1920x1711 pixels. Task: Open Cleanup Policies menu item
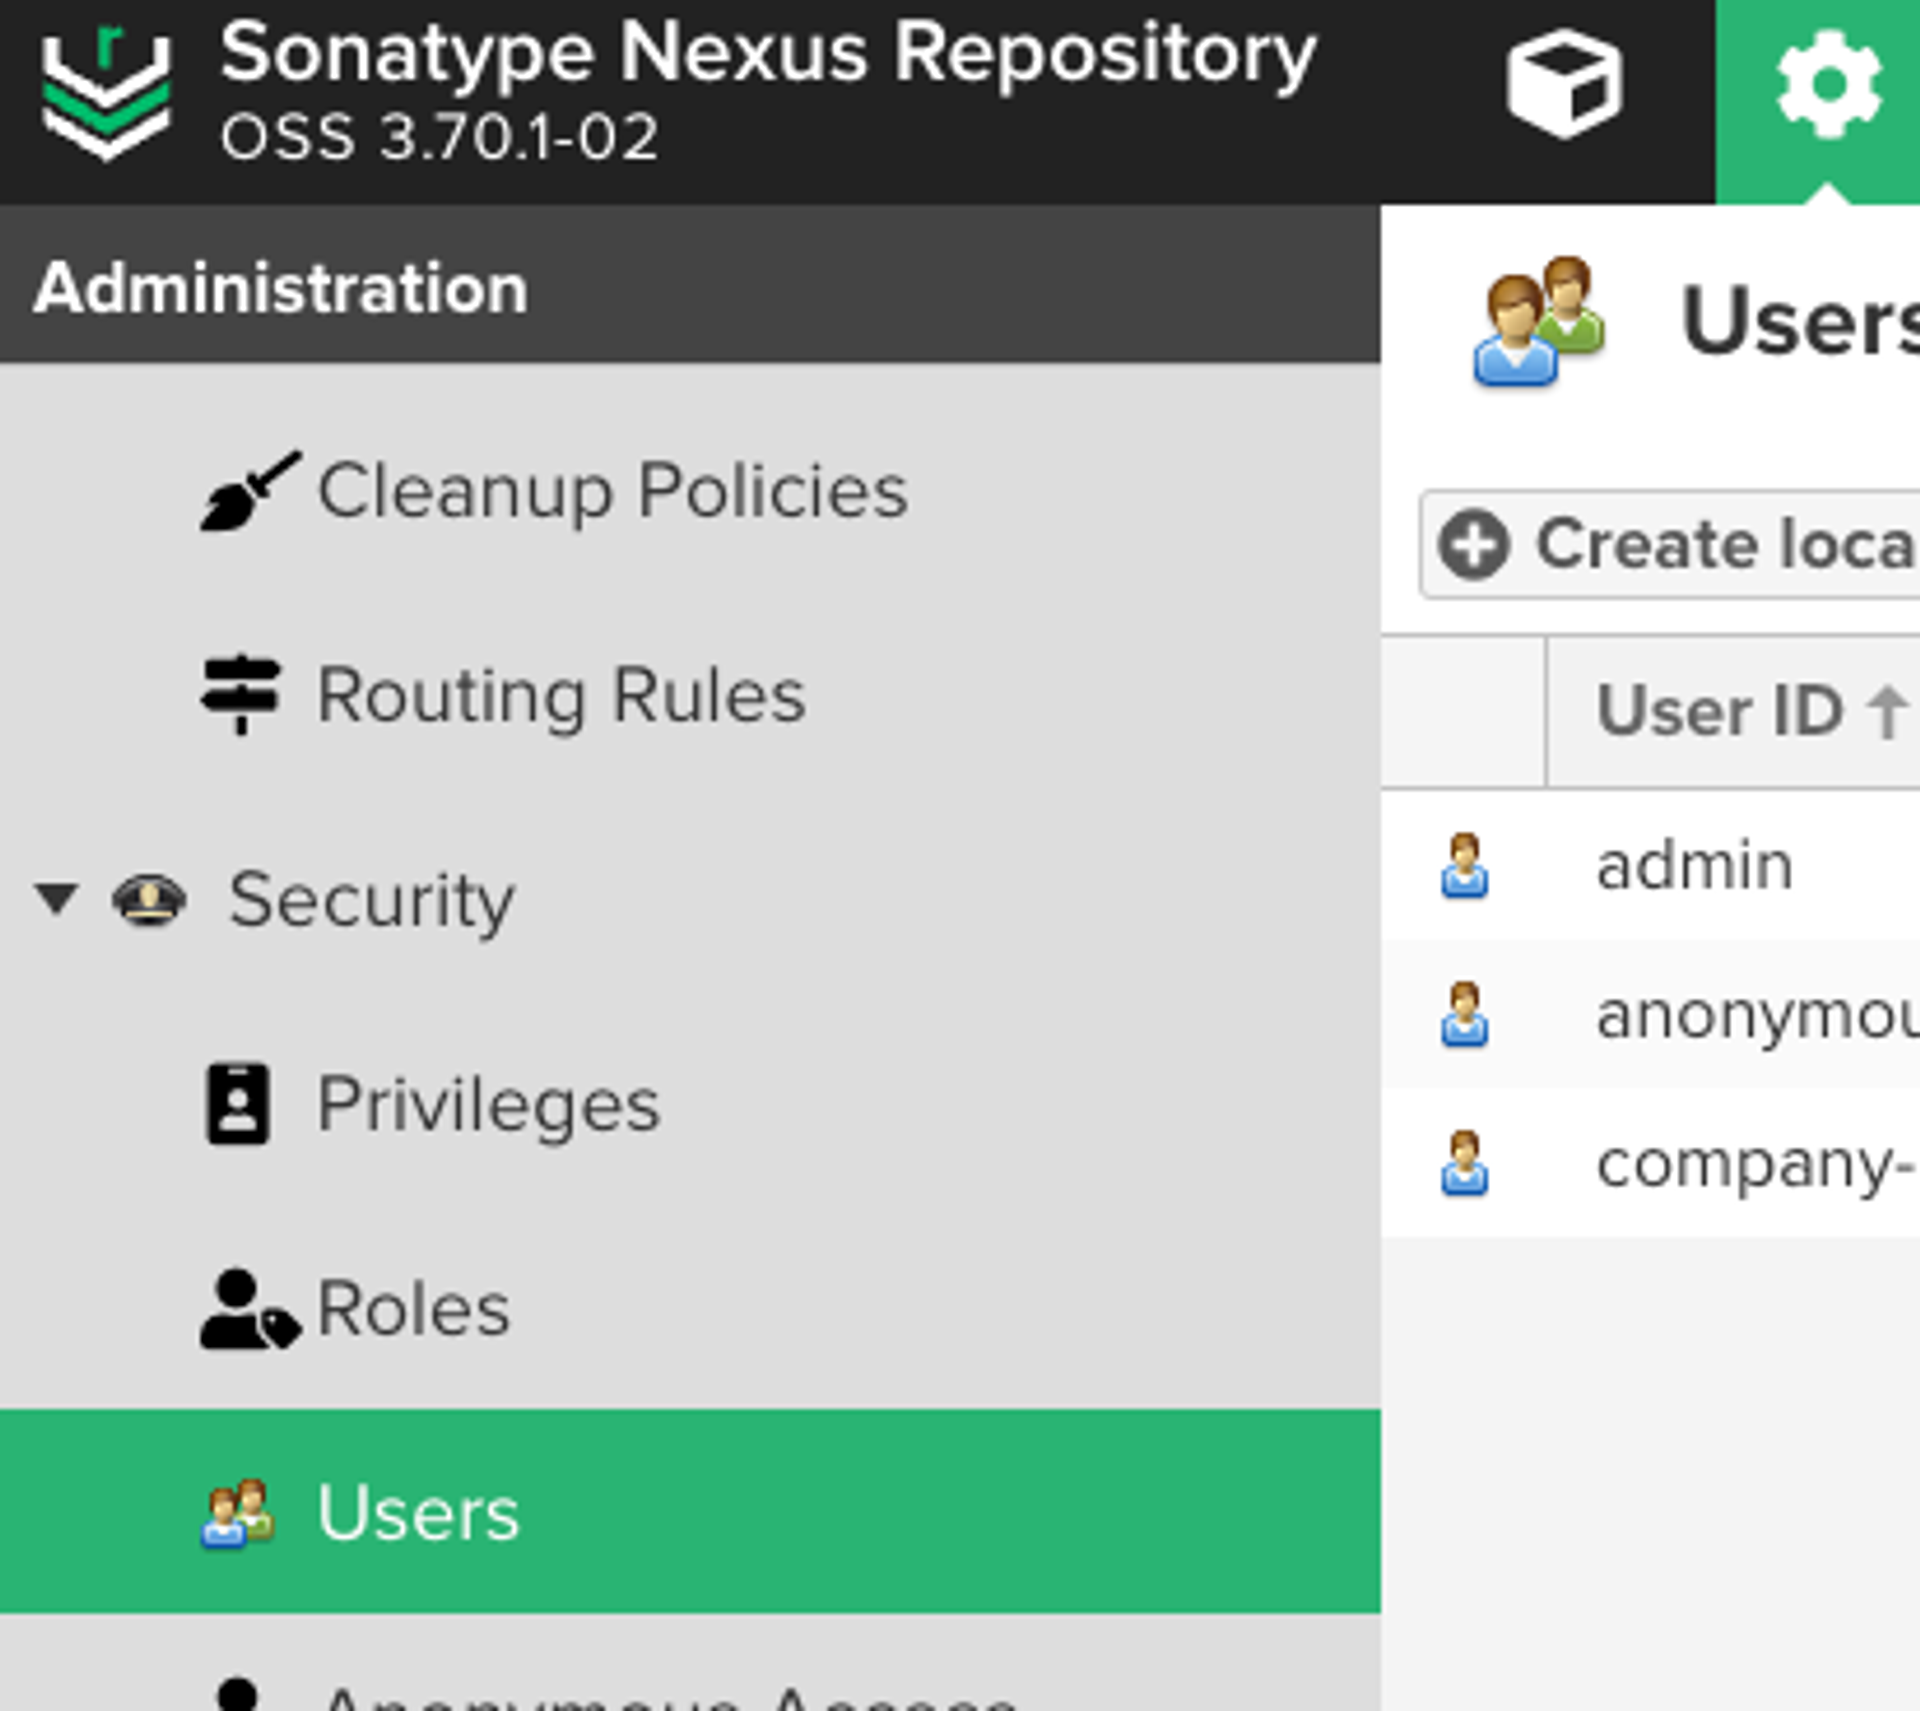tap(612, 492)
